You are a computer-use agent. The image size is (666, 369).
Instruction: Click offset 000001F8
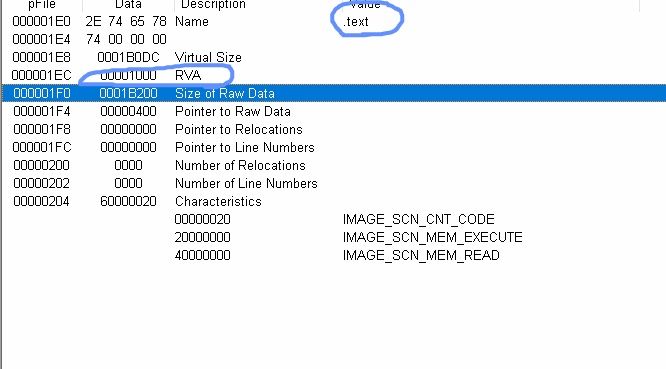coord(42,129)
